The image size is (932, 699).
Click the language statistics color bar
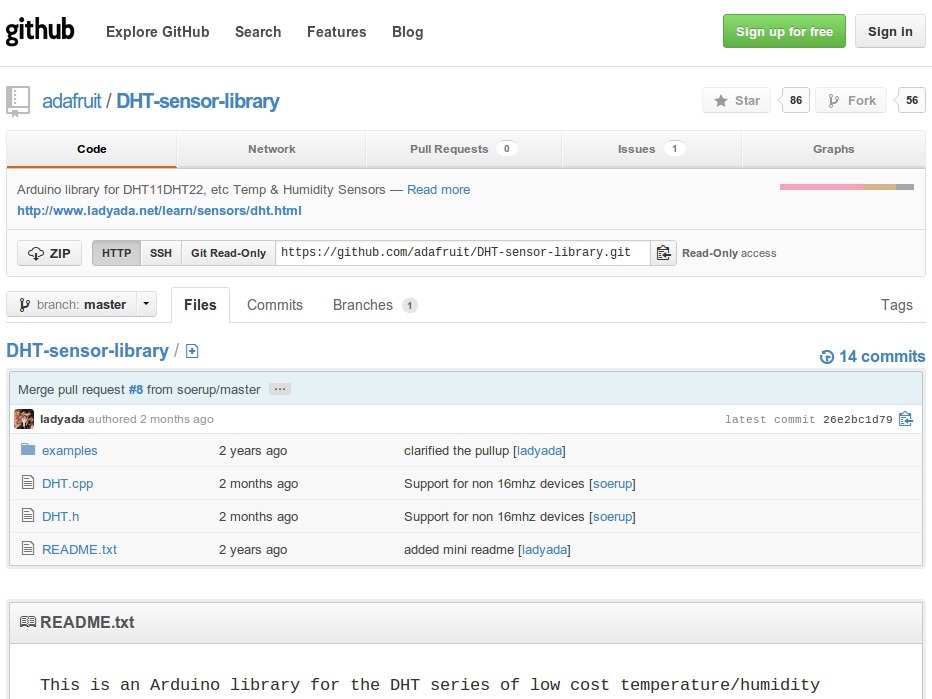(x=846, y=187)
